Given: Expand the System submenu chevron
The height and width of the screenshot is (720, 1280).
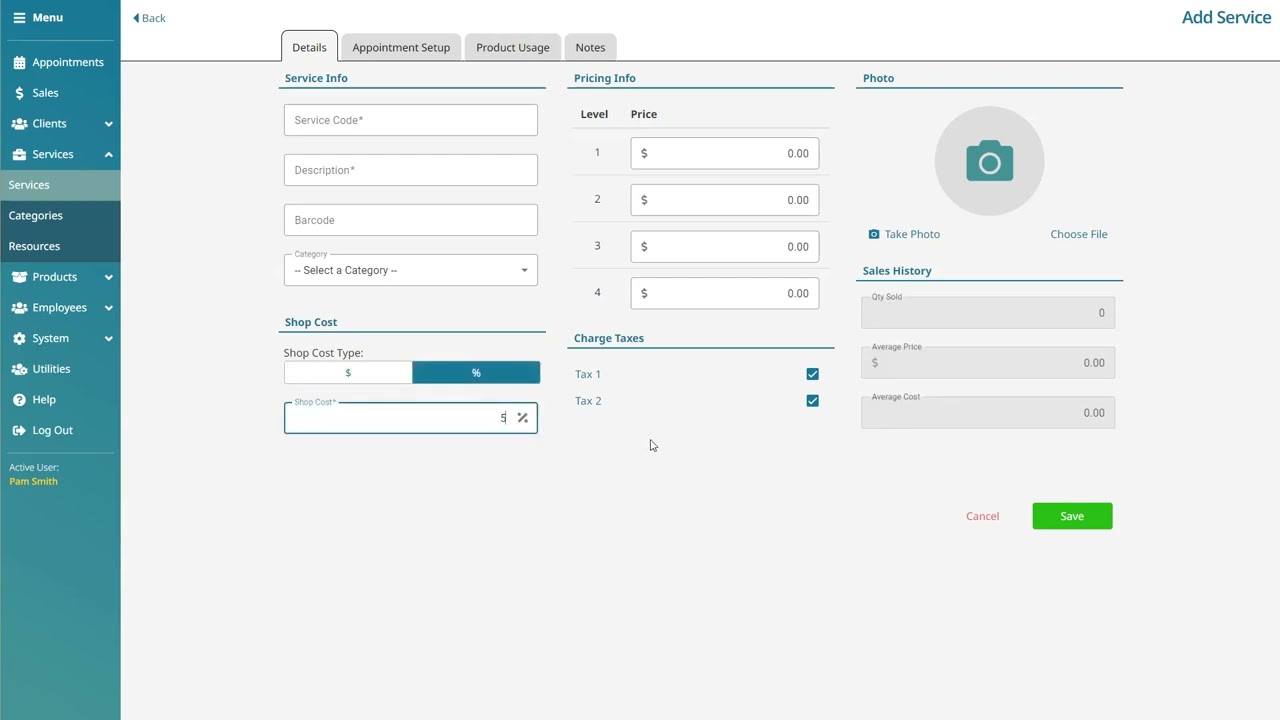Looking at the screenshot, I should [x=108, y=339].
